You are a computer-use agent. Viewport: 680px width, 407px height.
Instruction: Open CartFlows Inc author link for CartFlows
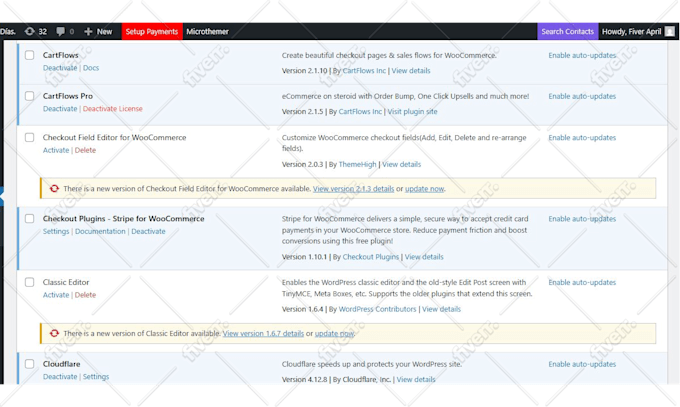tap(364, 71)
